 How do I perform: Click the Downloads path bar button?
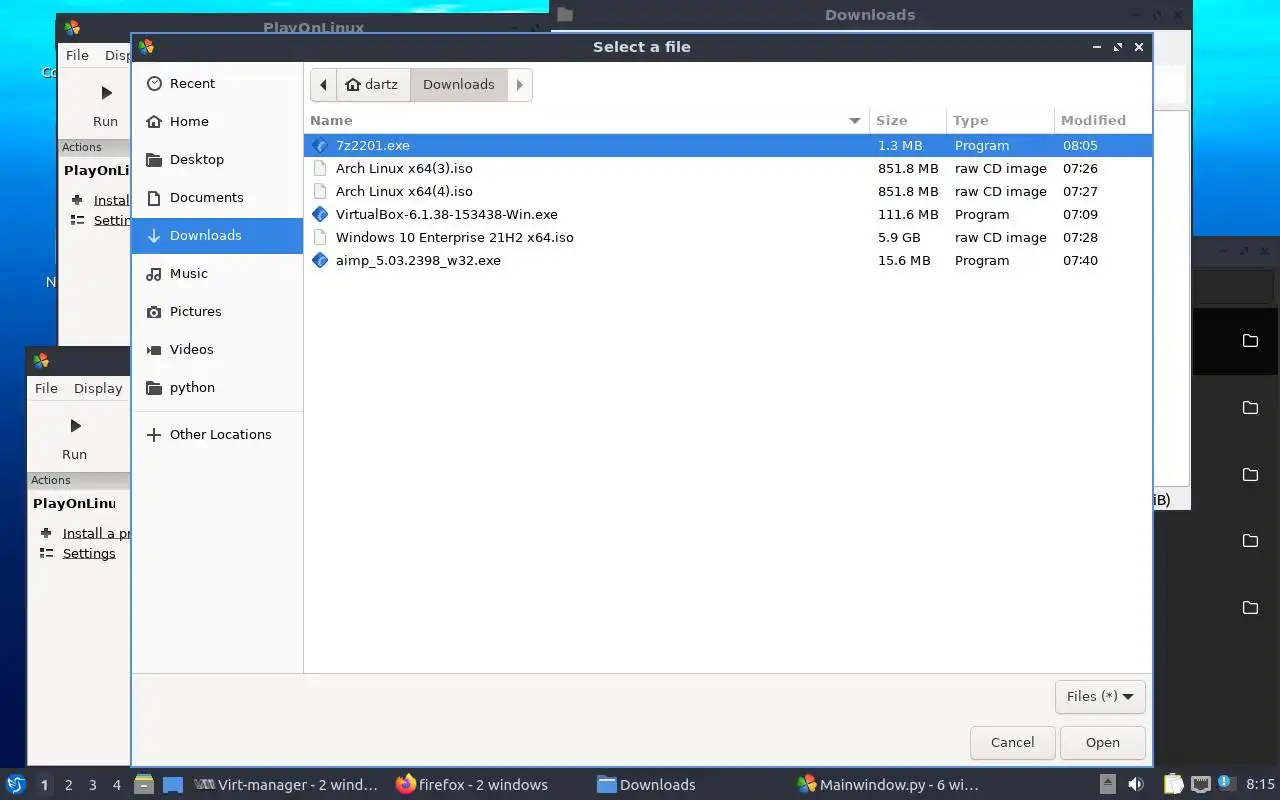[459, 85]
